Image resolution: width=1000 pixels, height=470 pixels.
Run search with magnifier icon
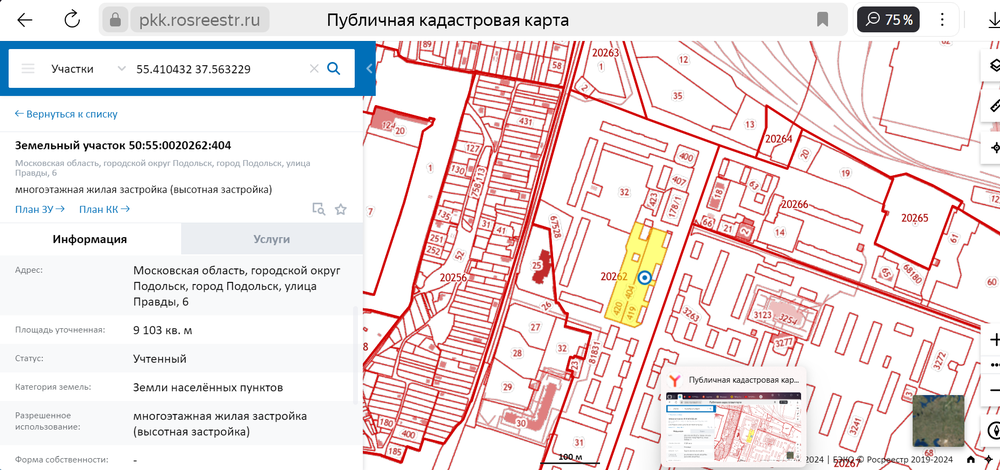pos(334,69)
